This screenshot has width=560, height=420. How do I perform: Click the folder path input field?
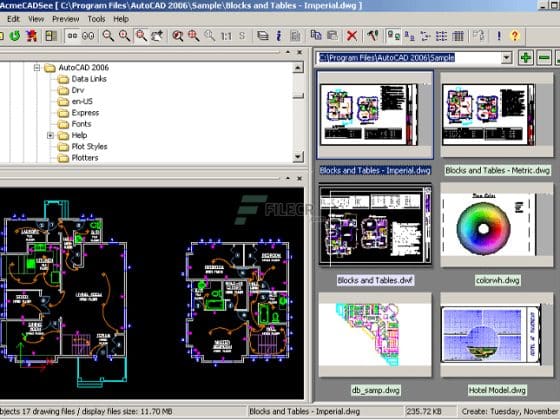point(409,58)
